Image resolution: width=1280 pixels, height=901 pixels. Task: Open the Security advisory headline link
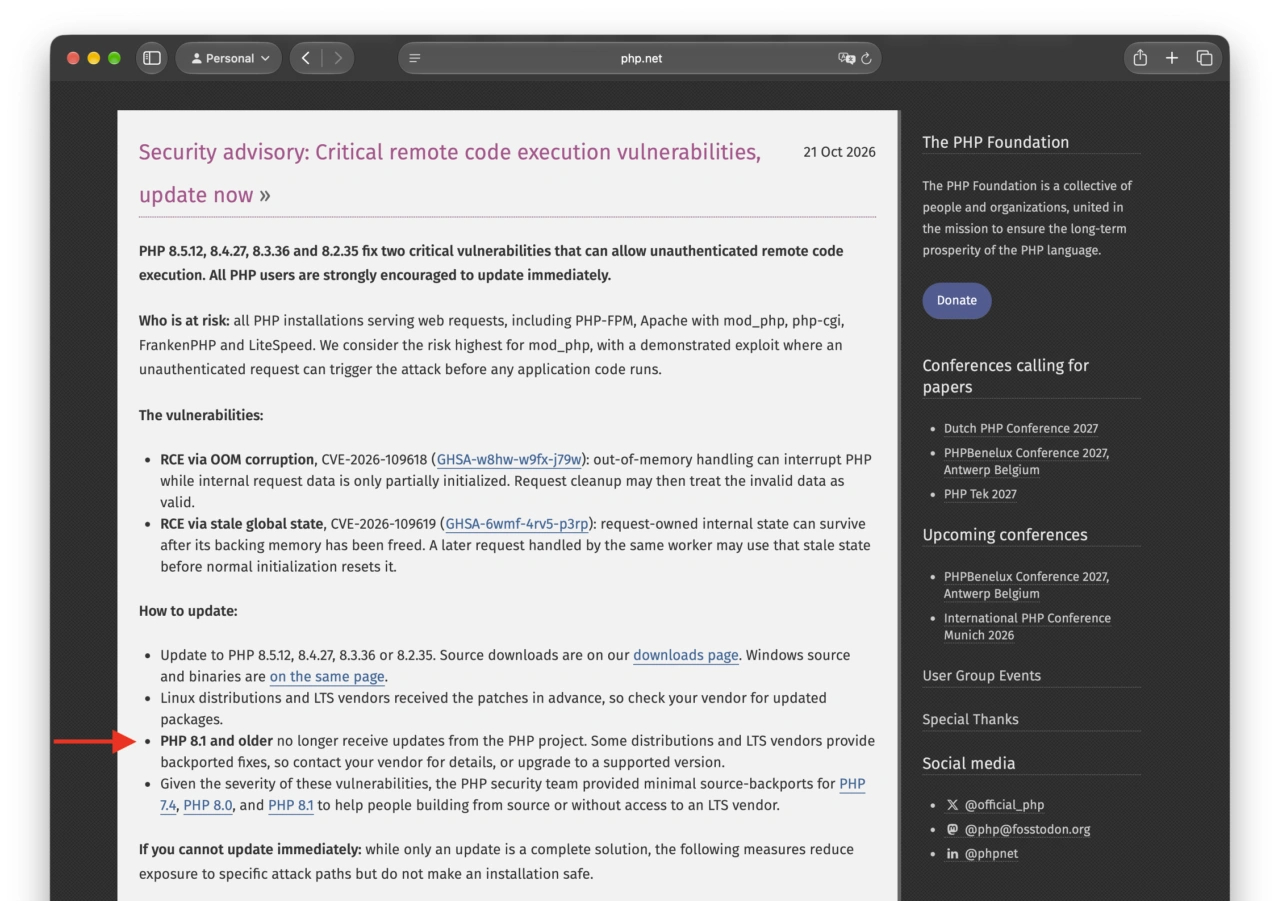(x=449, y=173)
